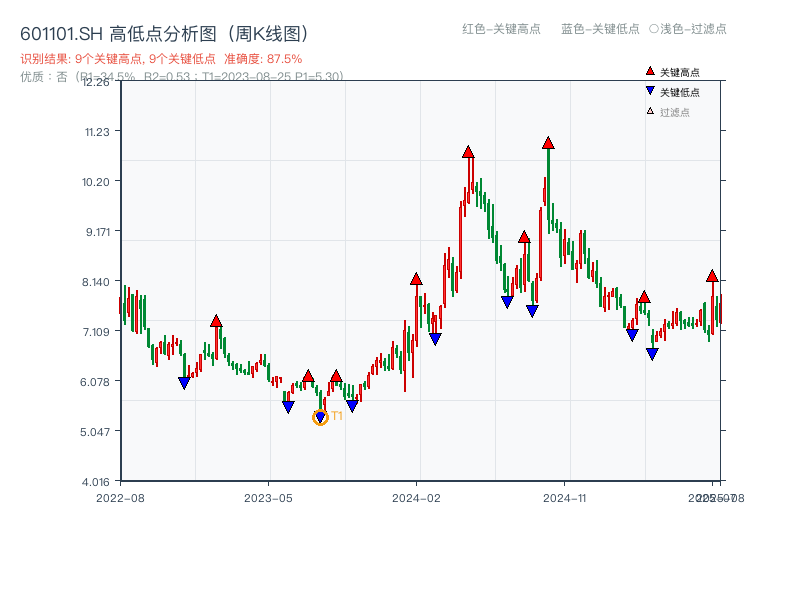Click the 11.23 y-axis label
The width and height of the screenshot is (800, 600).
click(x=97, y=132)
